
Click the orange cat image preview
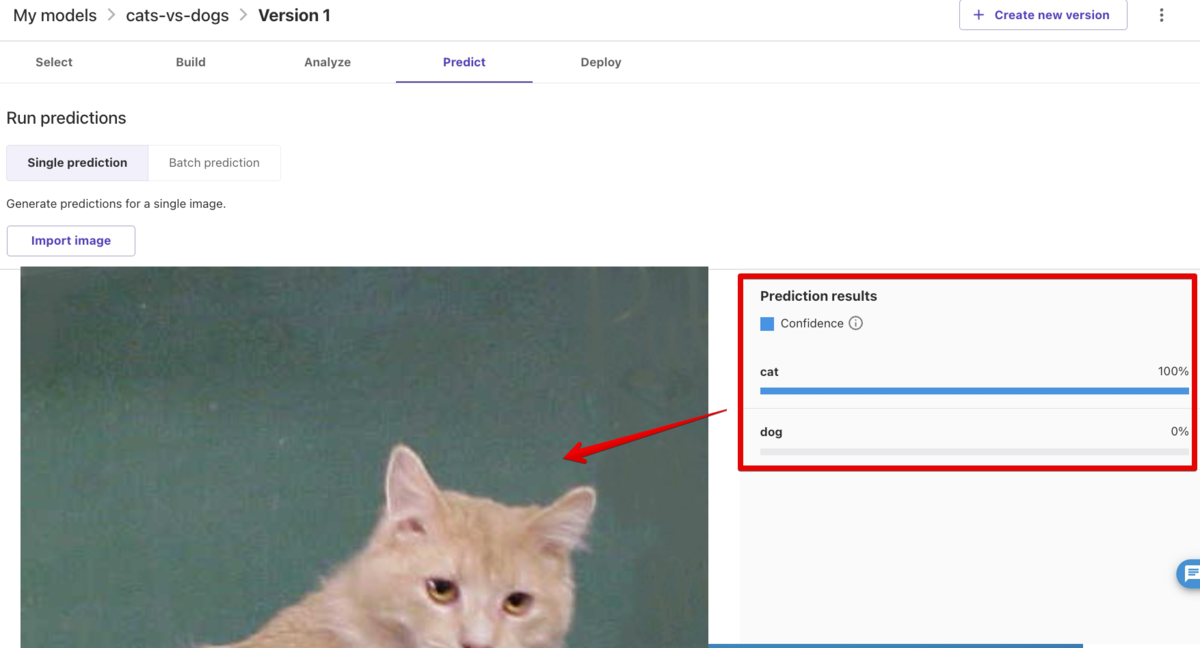click(x=364, y=457)
